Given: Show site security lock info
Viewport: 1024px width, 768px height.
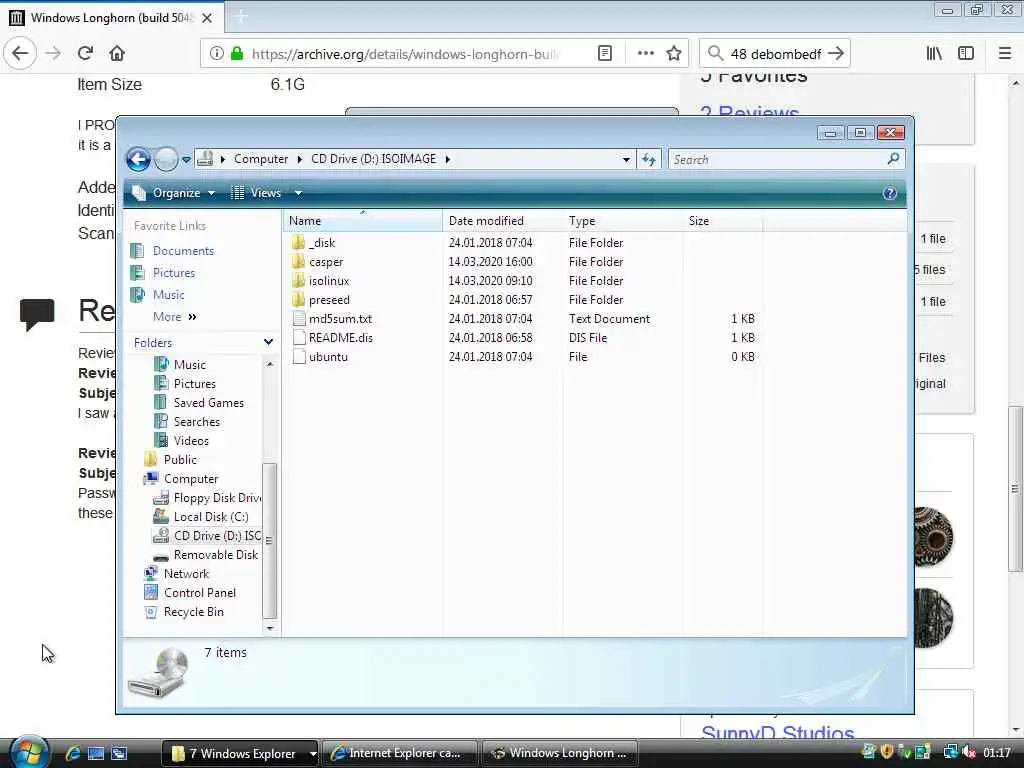Looking at the screenshot, I should [236, 54].
